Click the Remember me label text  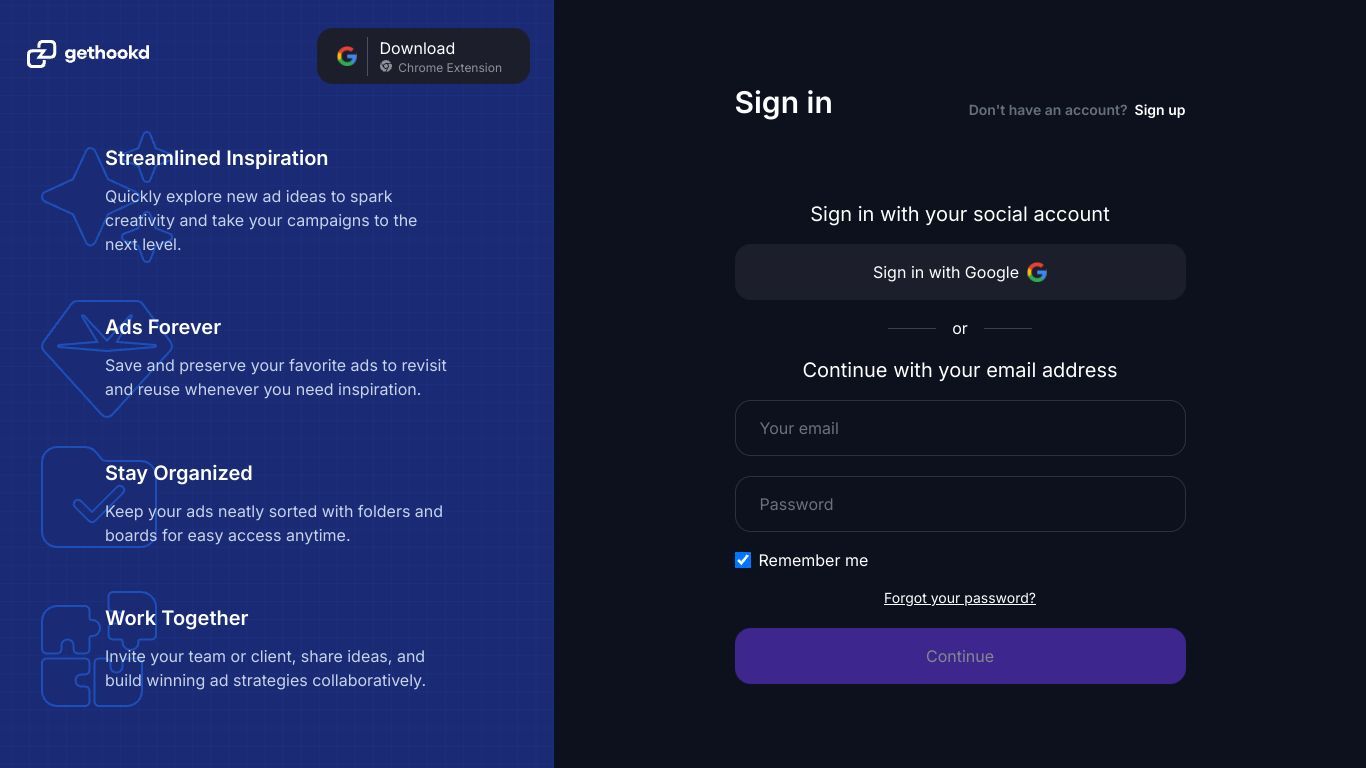click(x=813, y=560)
